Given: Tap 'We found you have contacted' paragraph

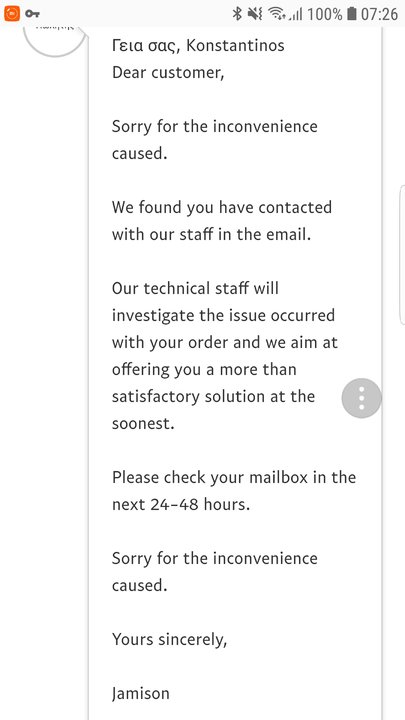Looking at the screenshot, I should (x=222, y=221).
